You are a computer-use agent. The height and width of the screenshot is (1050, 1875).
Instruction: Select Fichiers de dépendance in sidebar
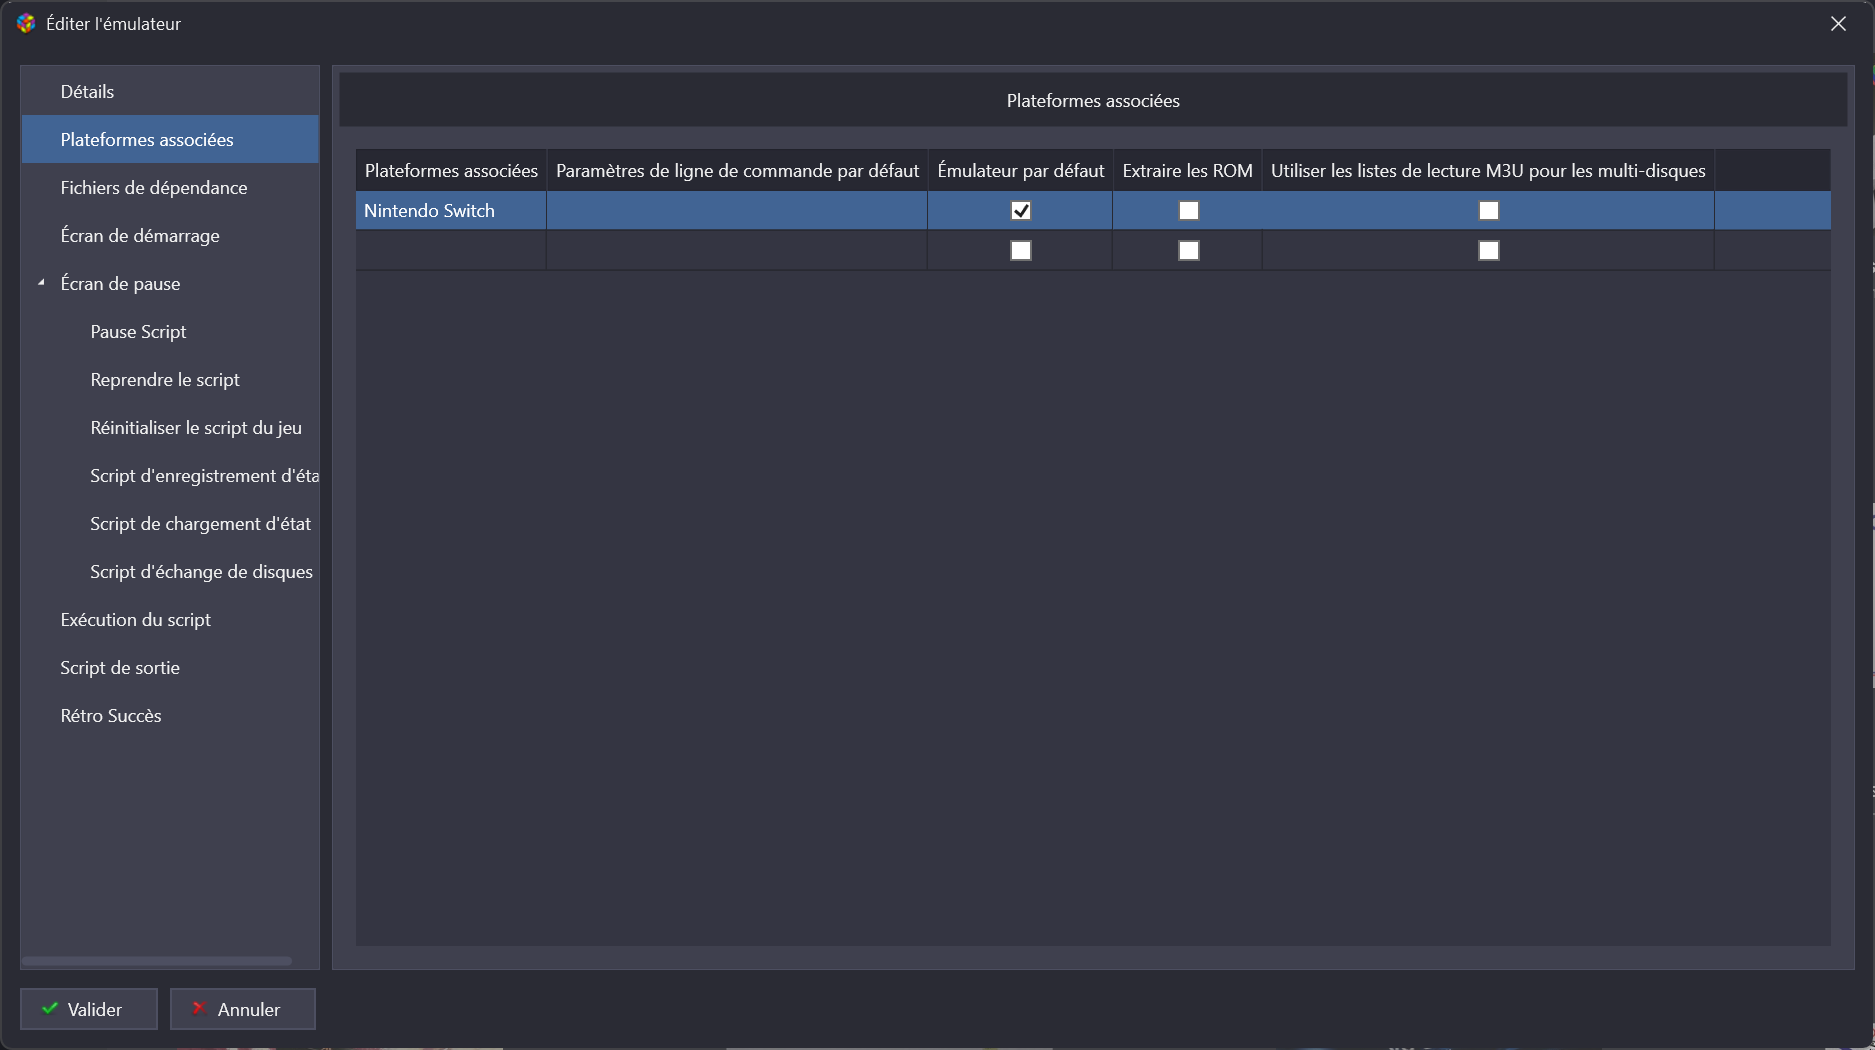tap(153, 188)
